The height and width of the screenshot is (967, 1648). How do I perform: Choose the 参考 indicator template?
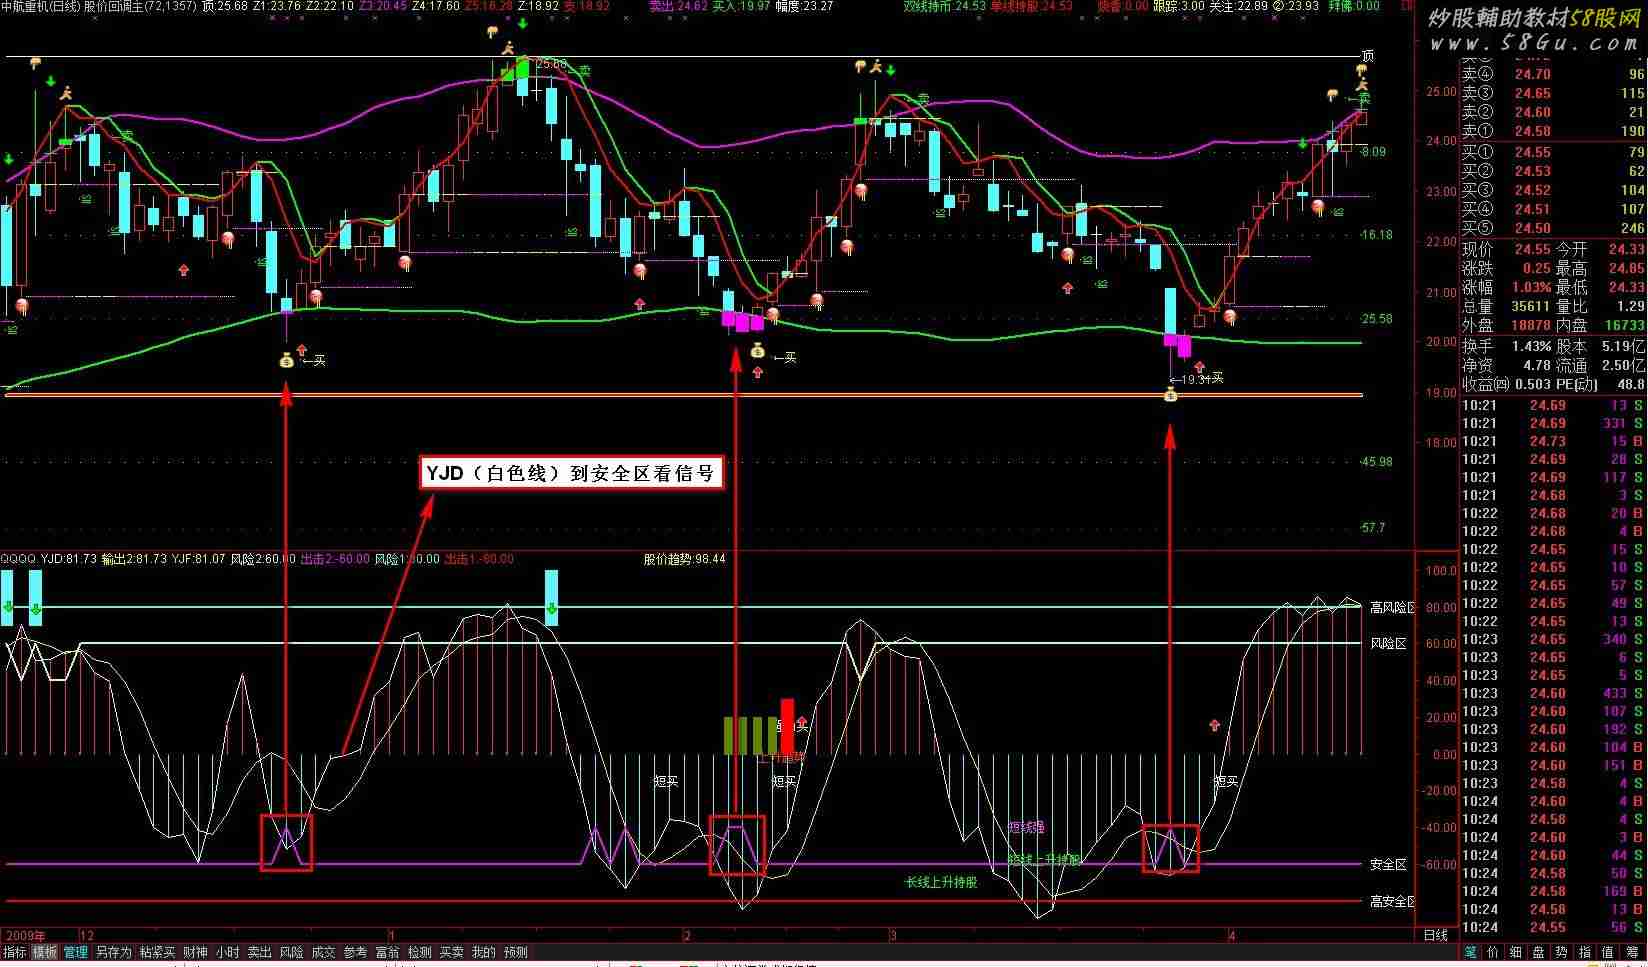[x=355, y=953]
